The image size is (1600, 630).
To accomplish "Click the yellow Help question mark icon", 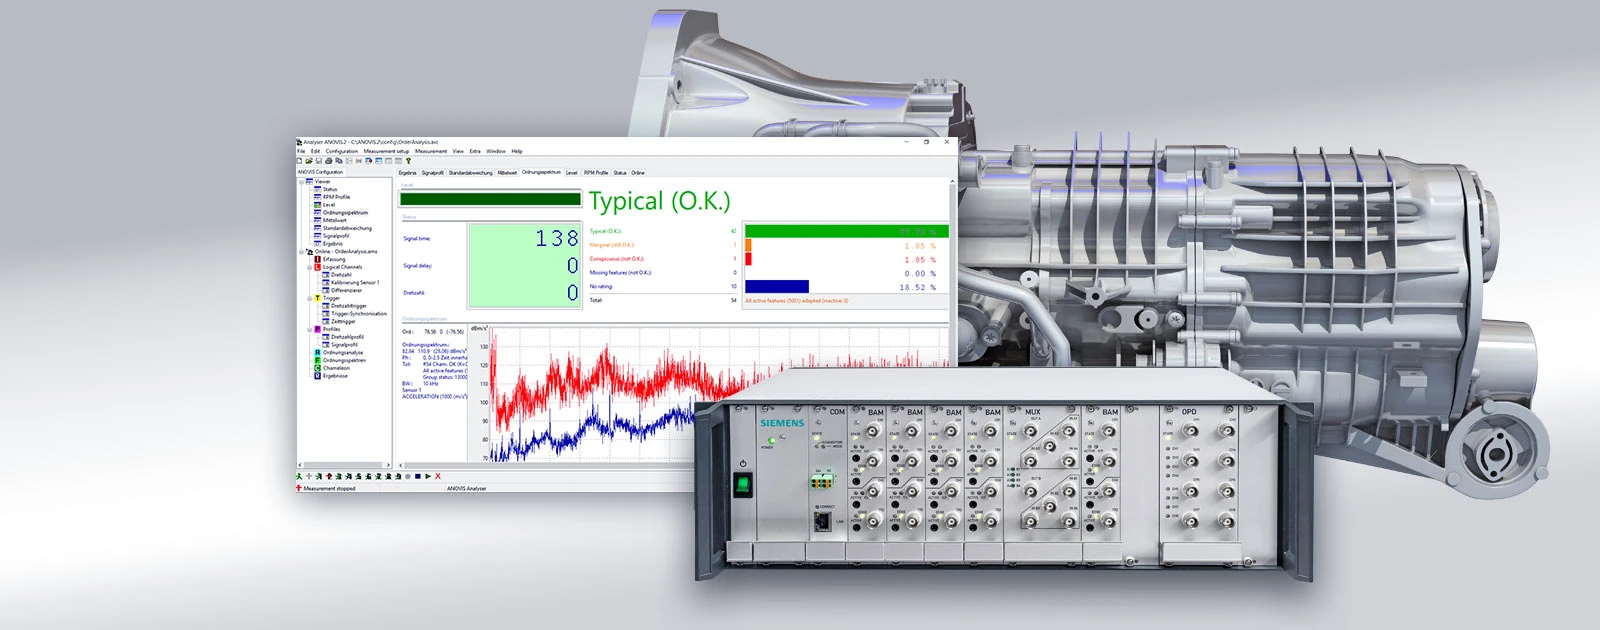I will pyautogui.click(x=408, y=161).
